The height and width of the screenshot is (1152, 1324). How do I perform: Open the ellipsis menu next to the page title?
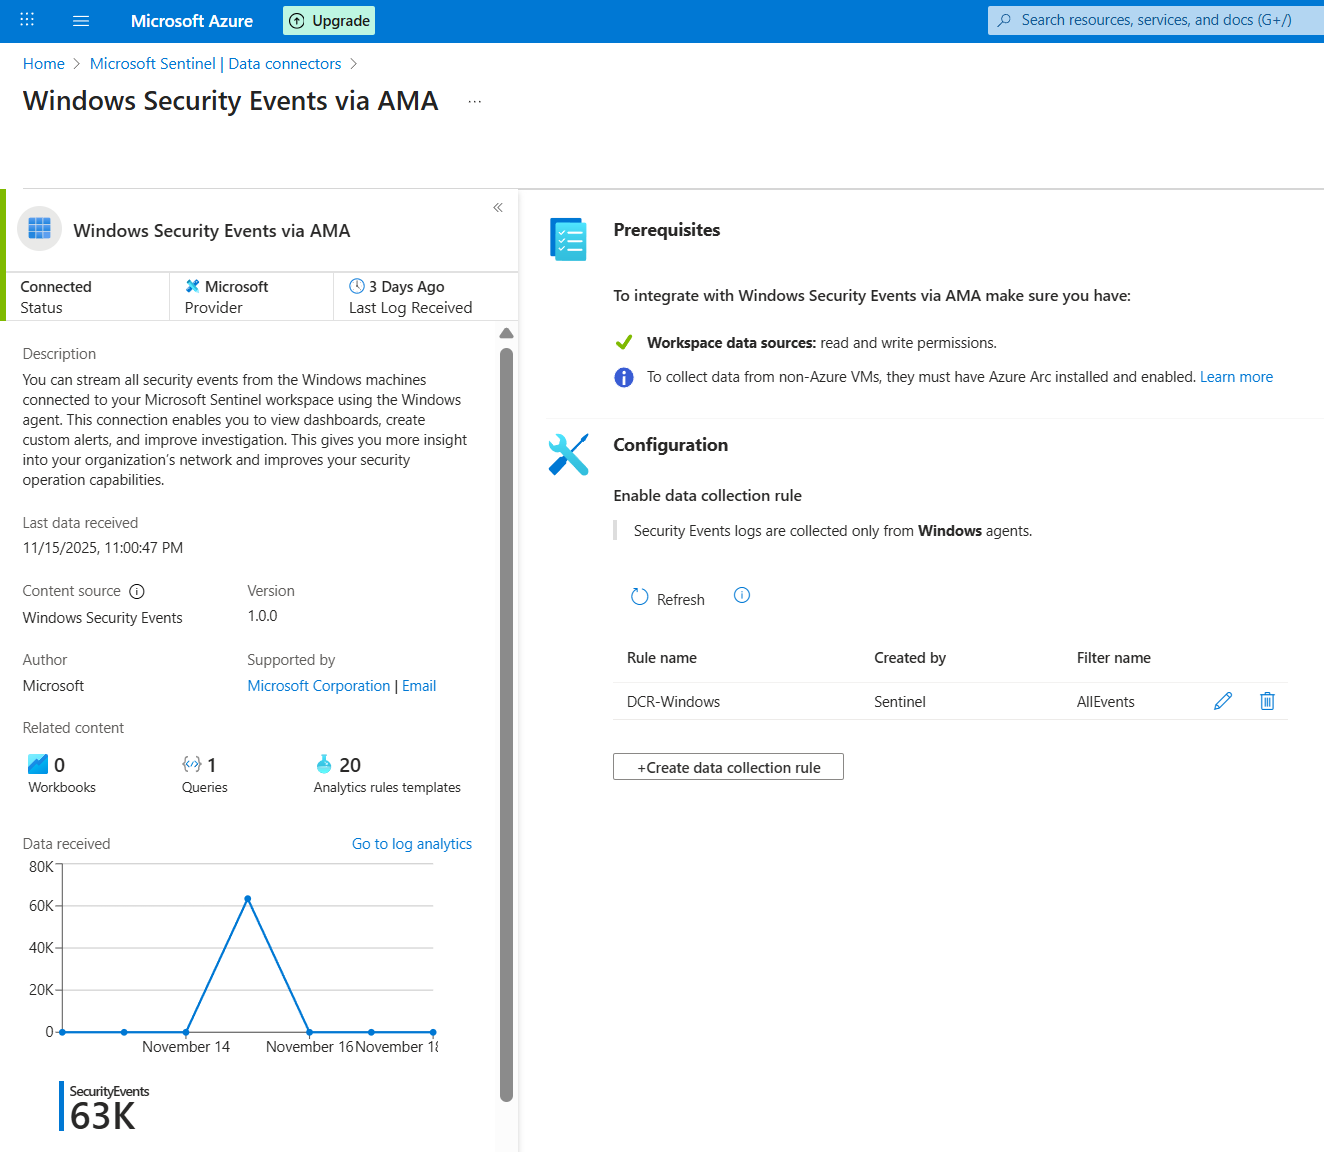[x=474, y=101]
